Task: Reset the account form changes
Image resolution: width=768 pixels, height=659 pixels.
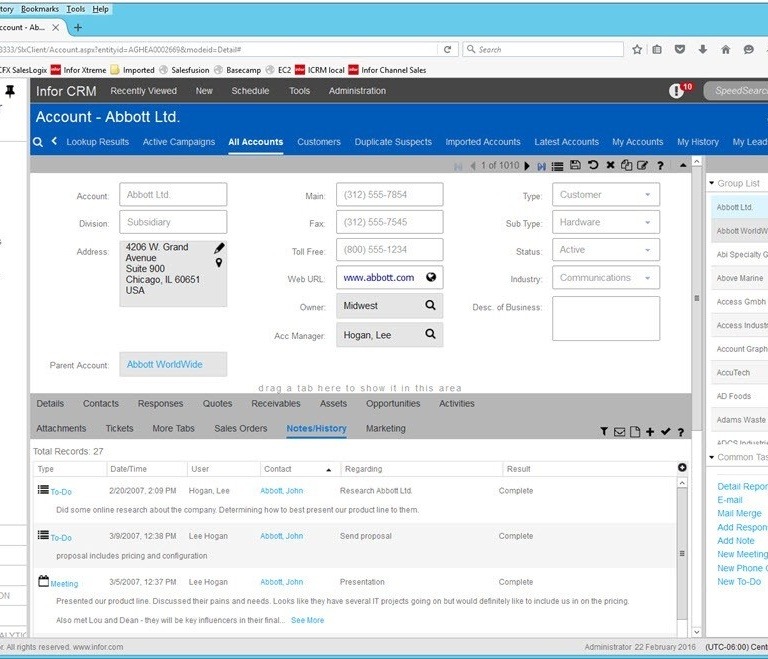Action: (x=593, y=165)
